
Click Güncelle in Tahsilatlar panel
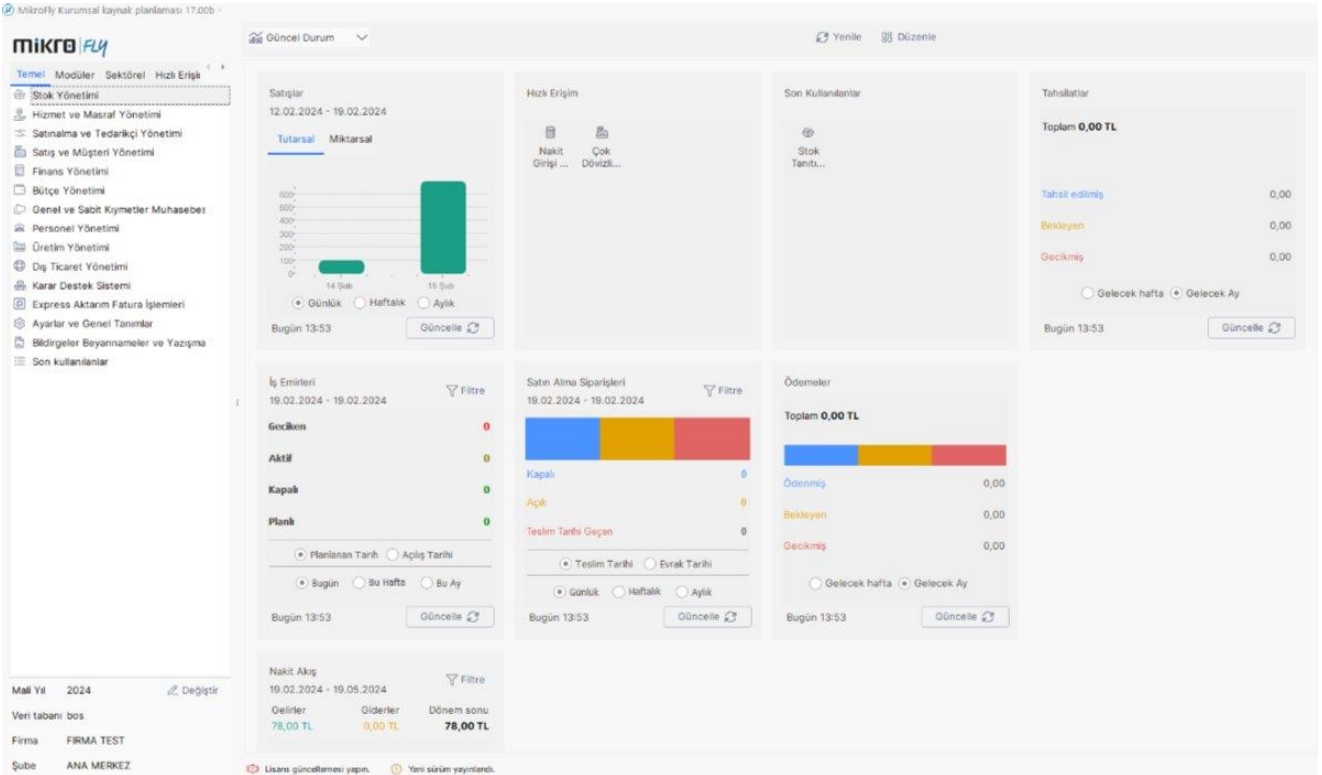1251,327
